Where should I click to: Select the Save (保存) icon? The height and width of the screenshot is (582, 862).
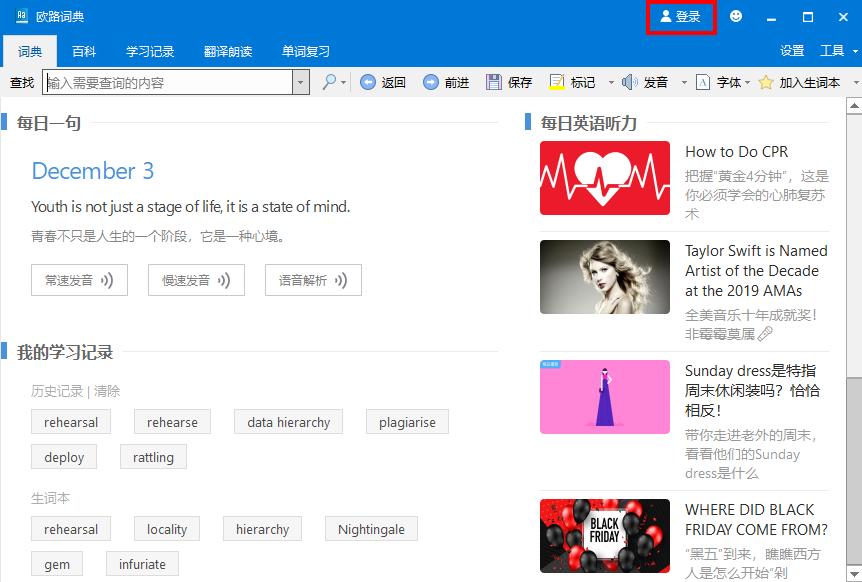coord(492,82)
